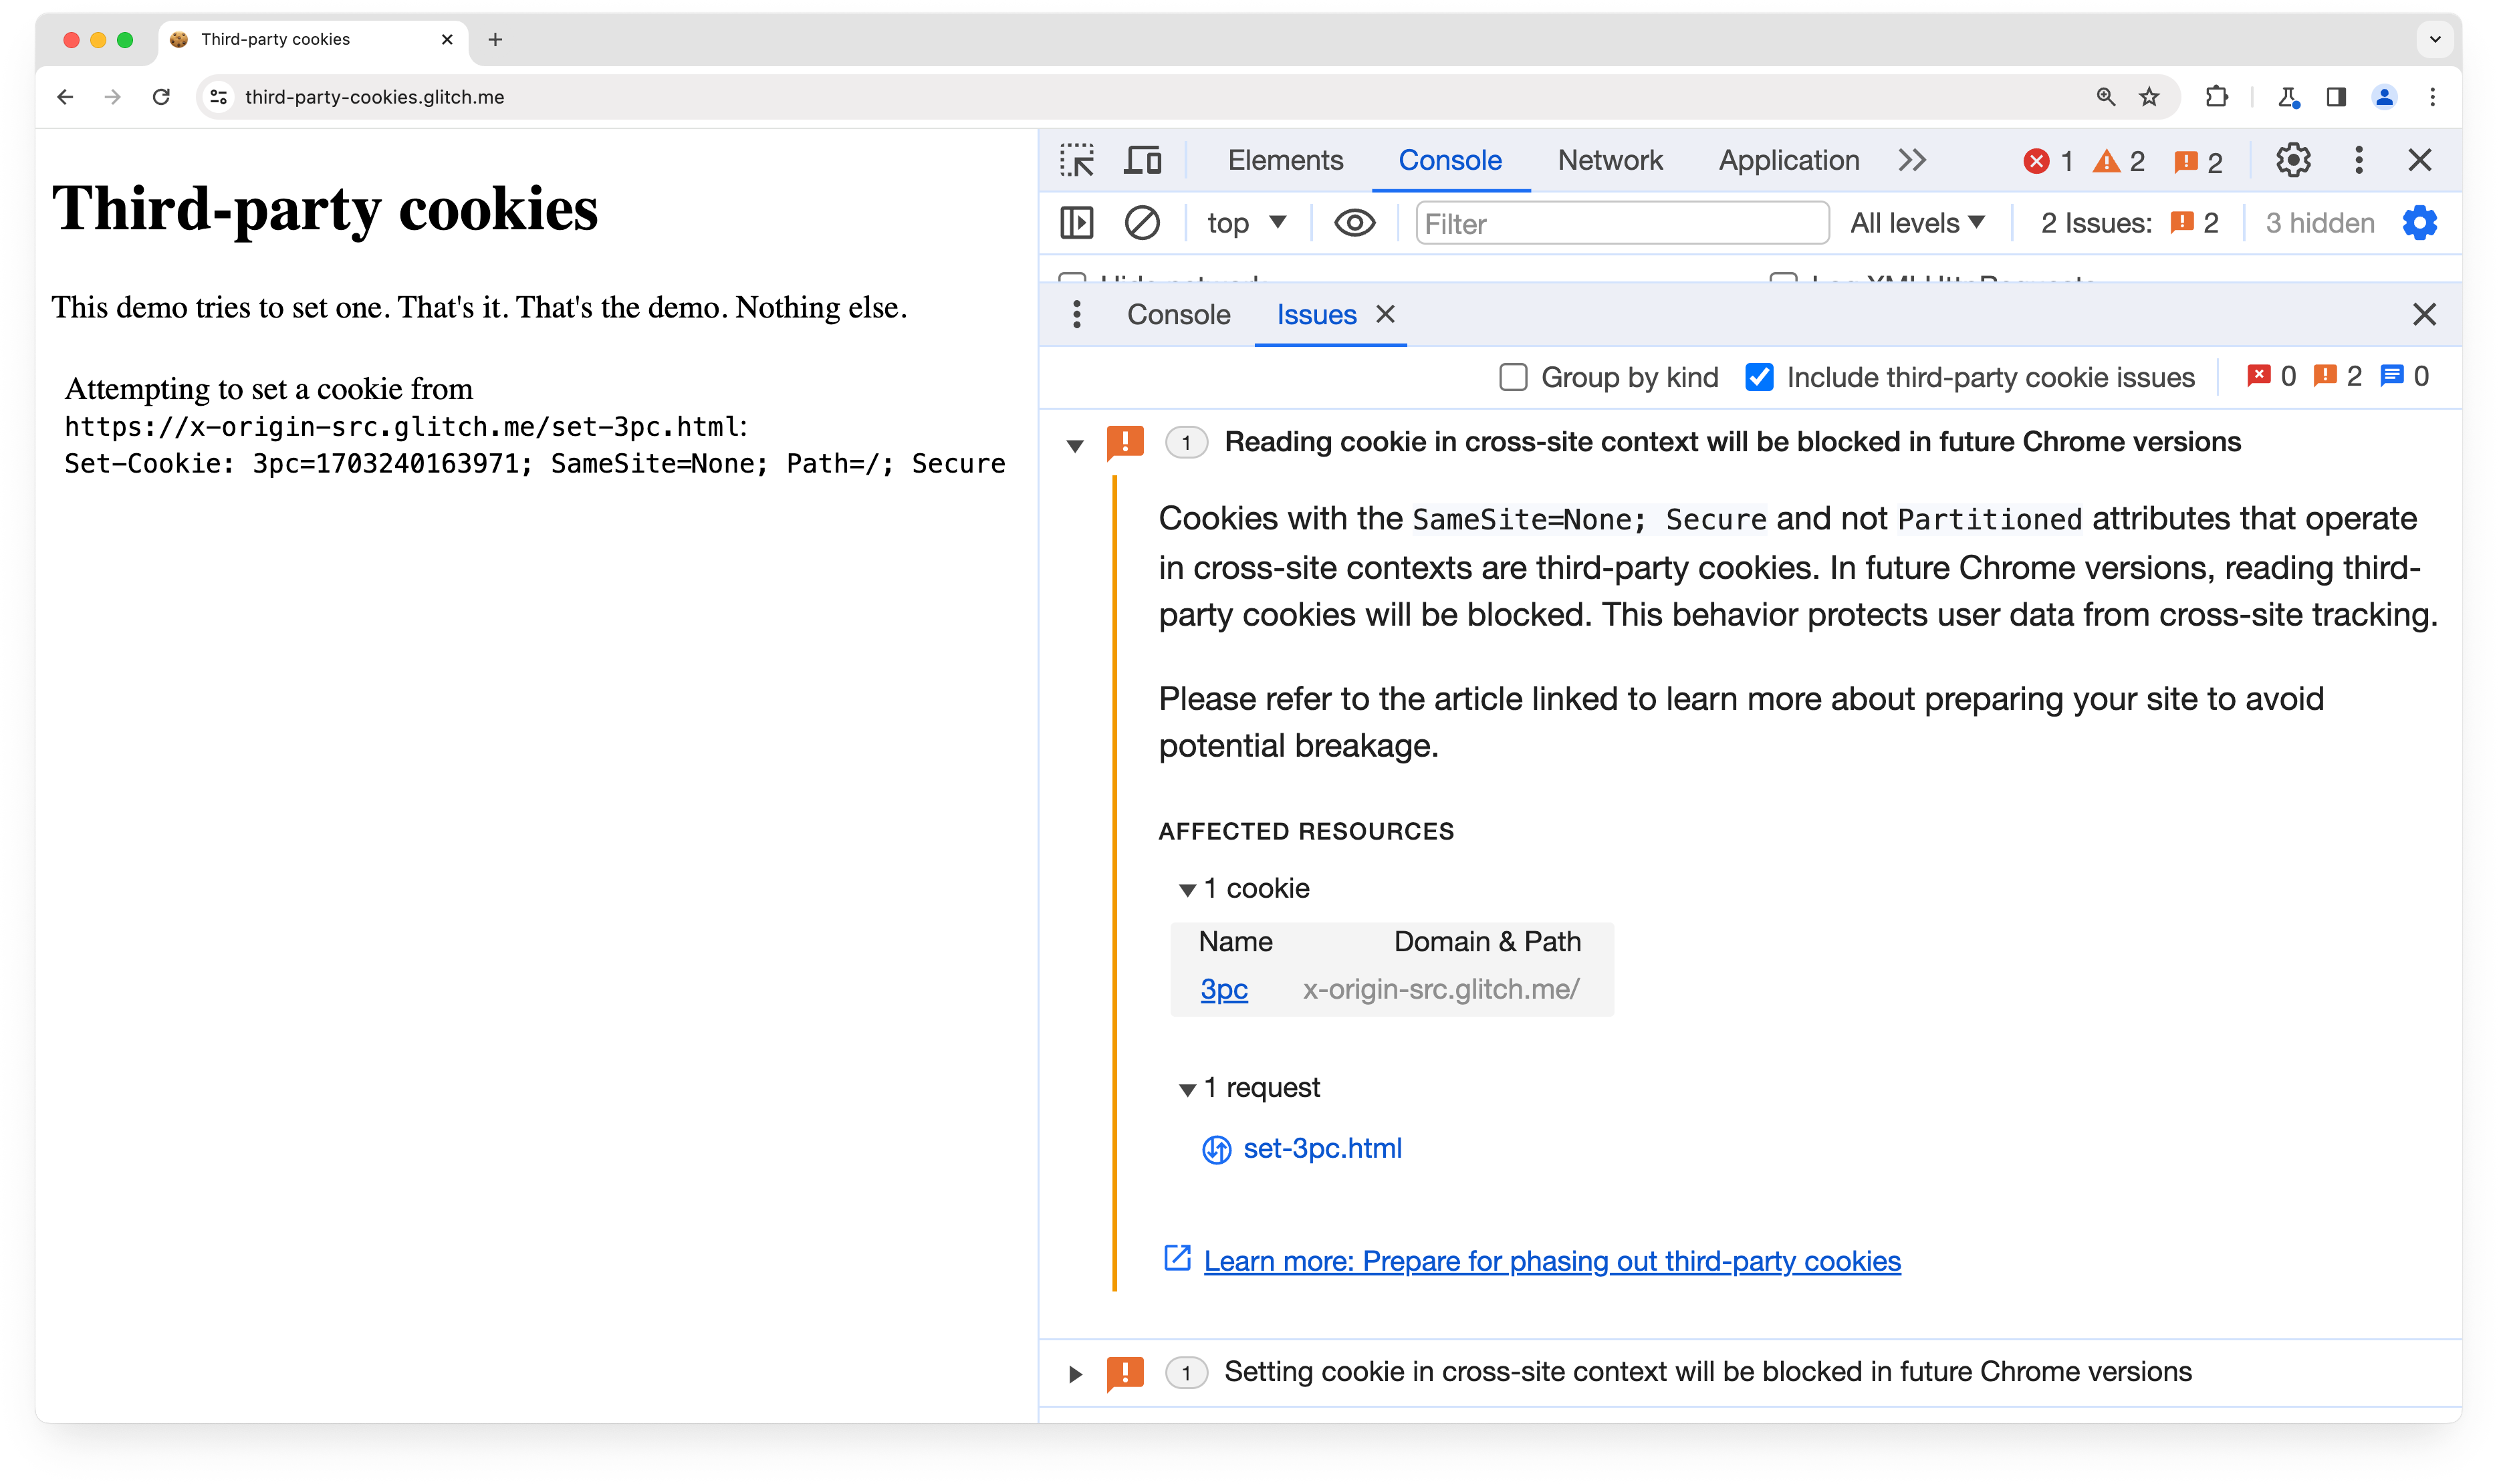Click the Elements panel tab
This screenshot has width=2499, height=1484.
1286,159
